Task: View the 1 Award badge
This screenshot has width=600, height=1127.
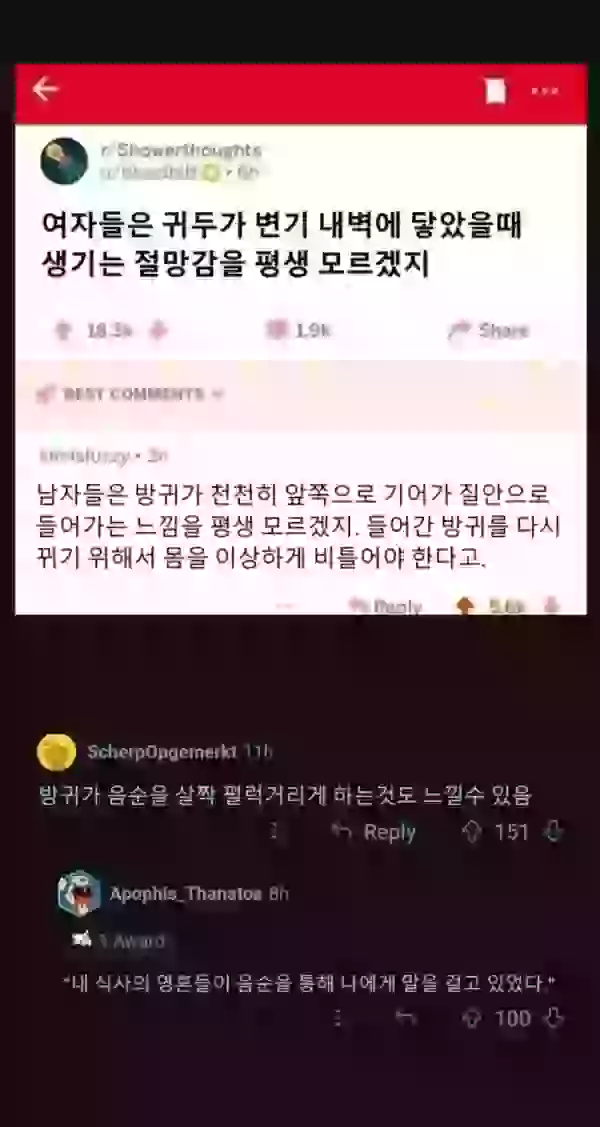Action: coord(118,941)
